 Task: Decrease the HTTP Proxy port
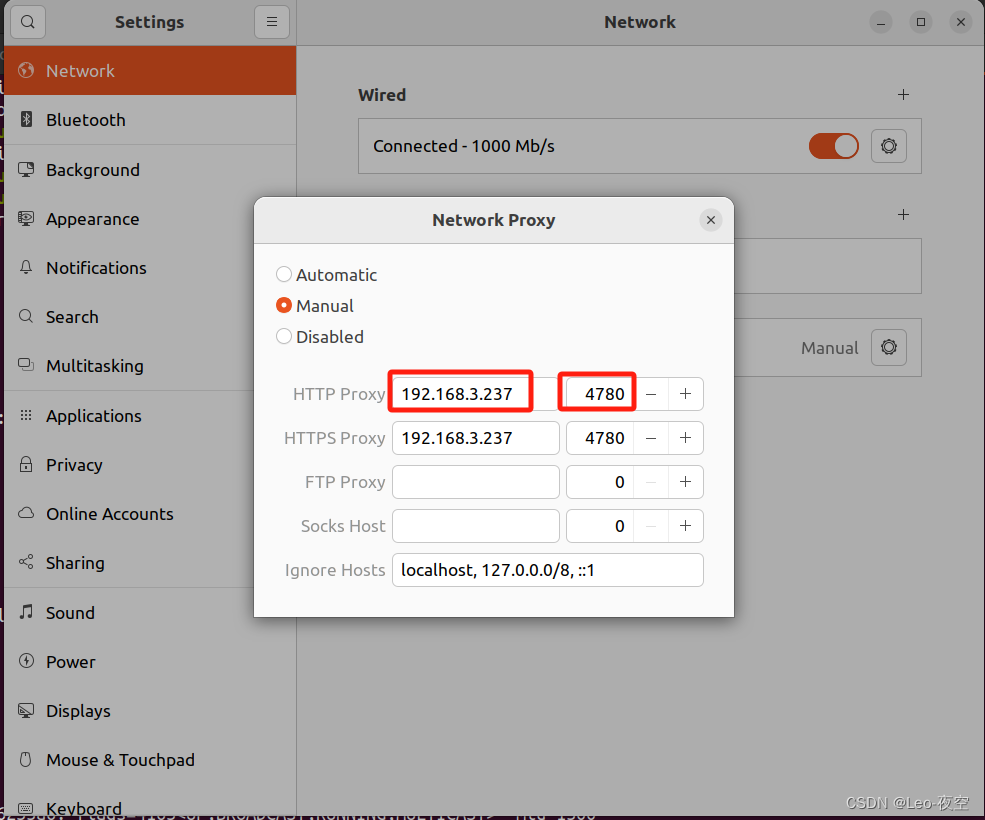[x=651, y=393]
